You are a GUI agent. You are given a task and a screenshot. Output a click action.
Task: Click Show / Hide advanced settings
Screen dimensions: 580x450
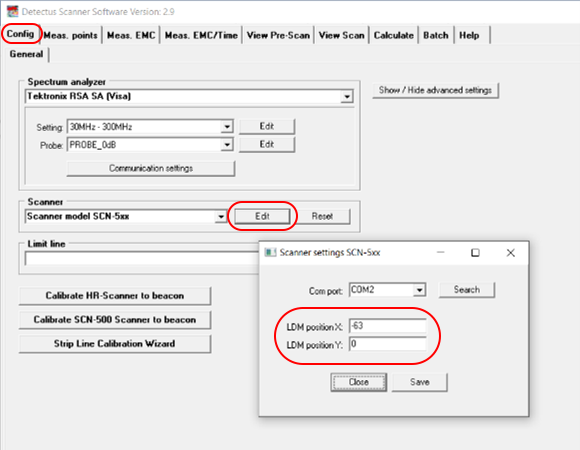click(x=435, y=90)
